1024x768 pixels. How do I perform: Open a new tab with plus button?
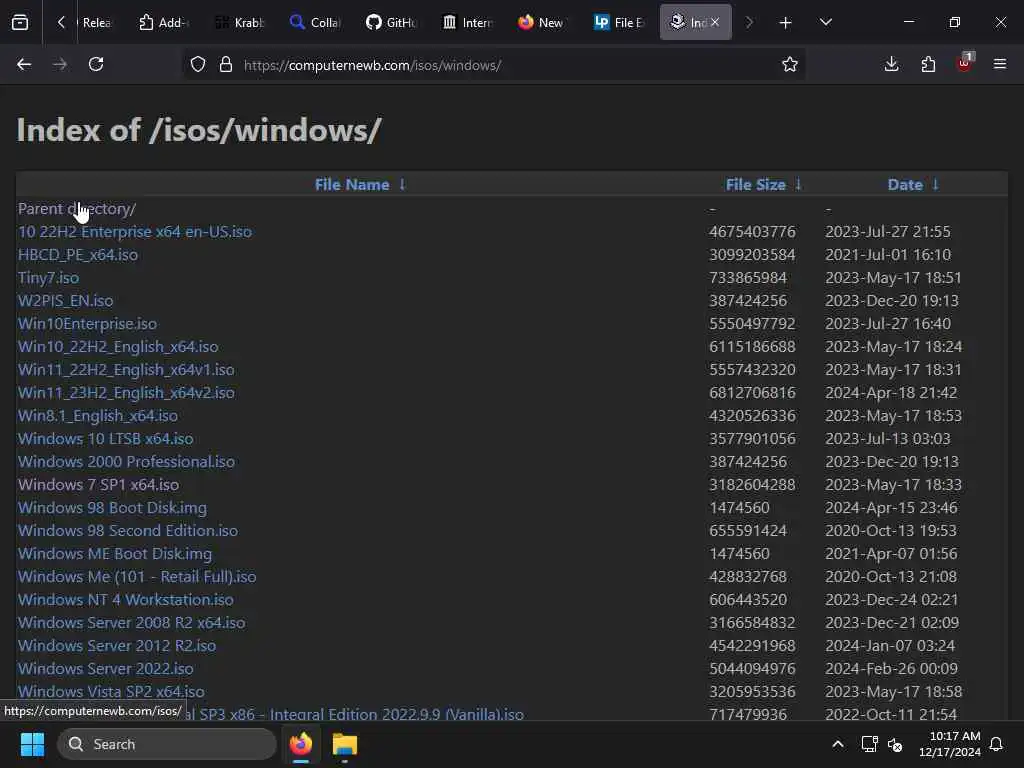pyautogui.click(x=786, y=23)
